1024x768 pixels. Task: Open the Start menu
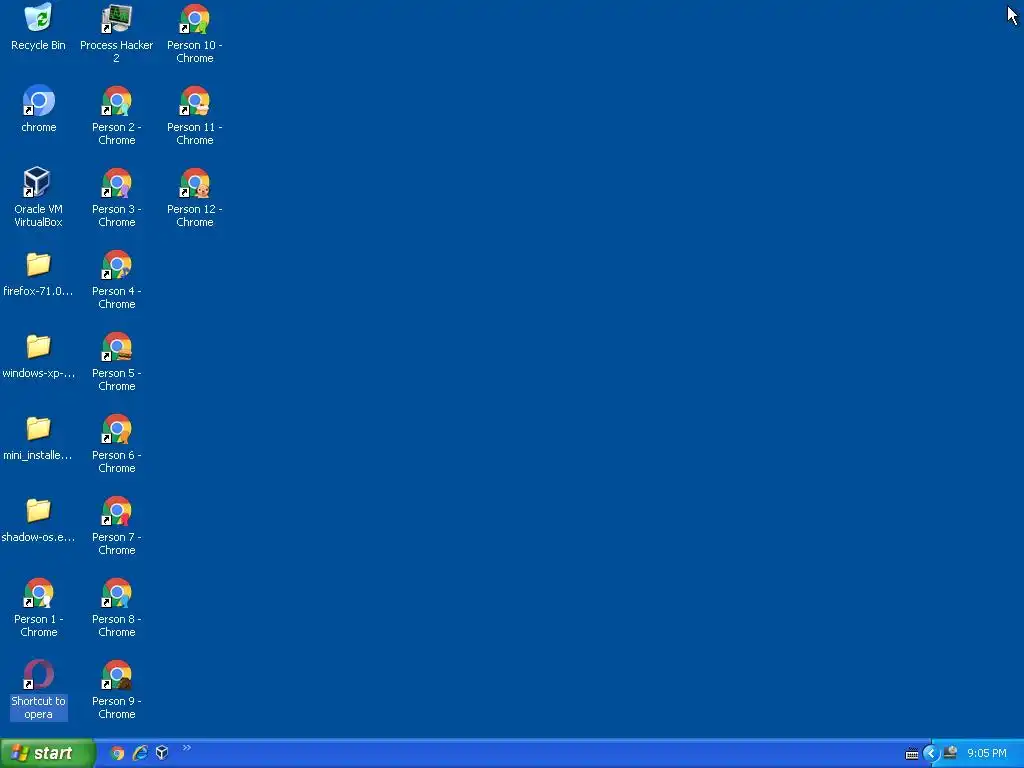pyautogui.click(x=47, y=753)
